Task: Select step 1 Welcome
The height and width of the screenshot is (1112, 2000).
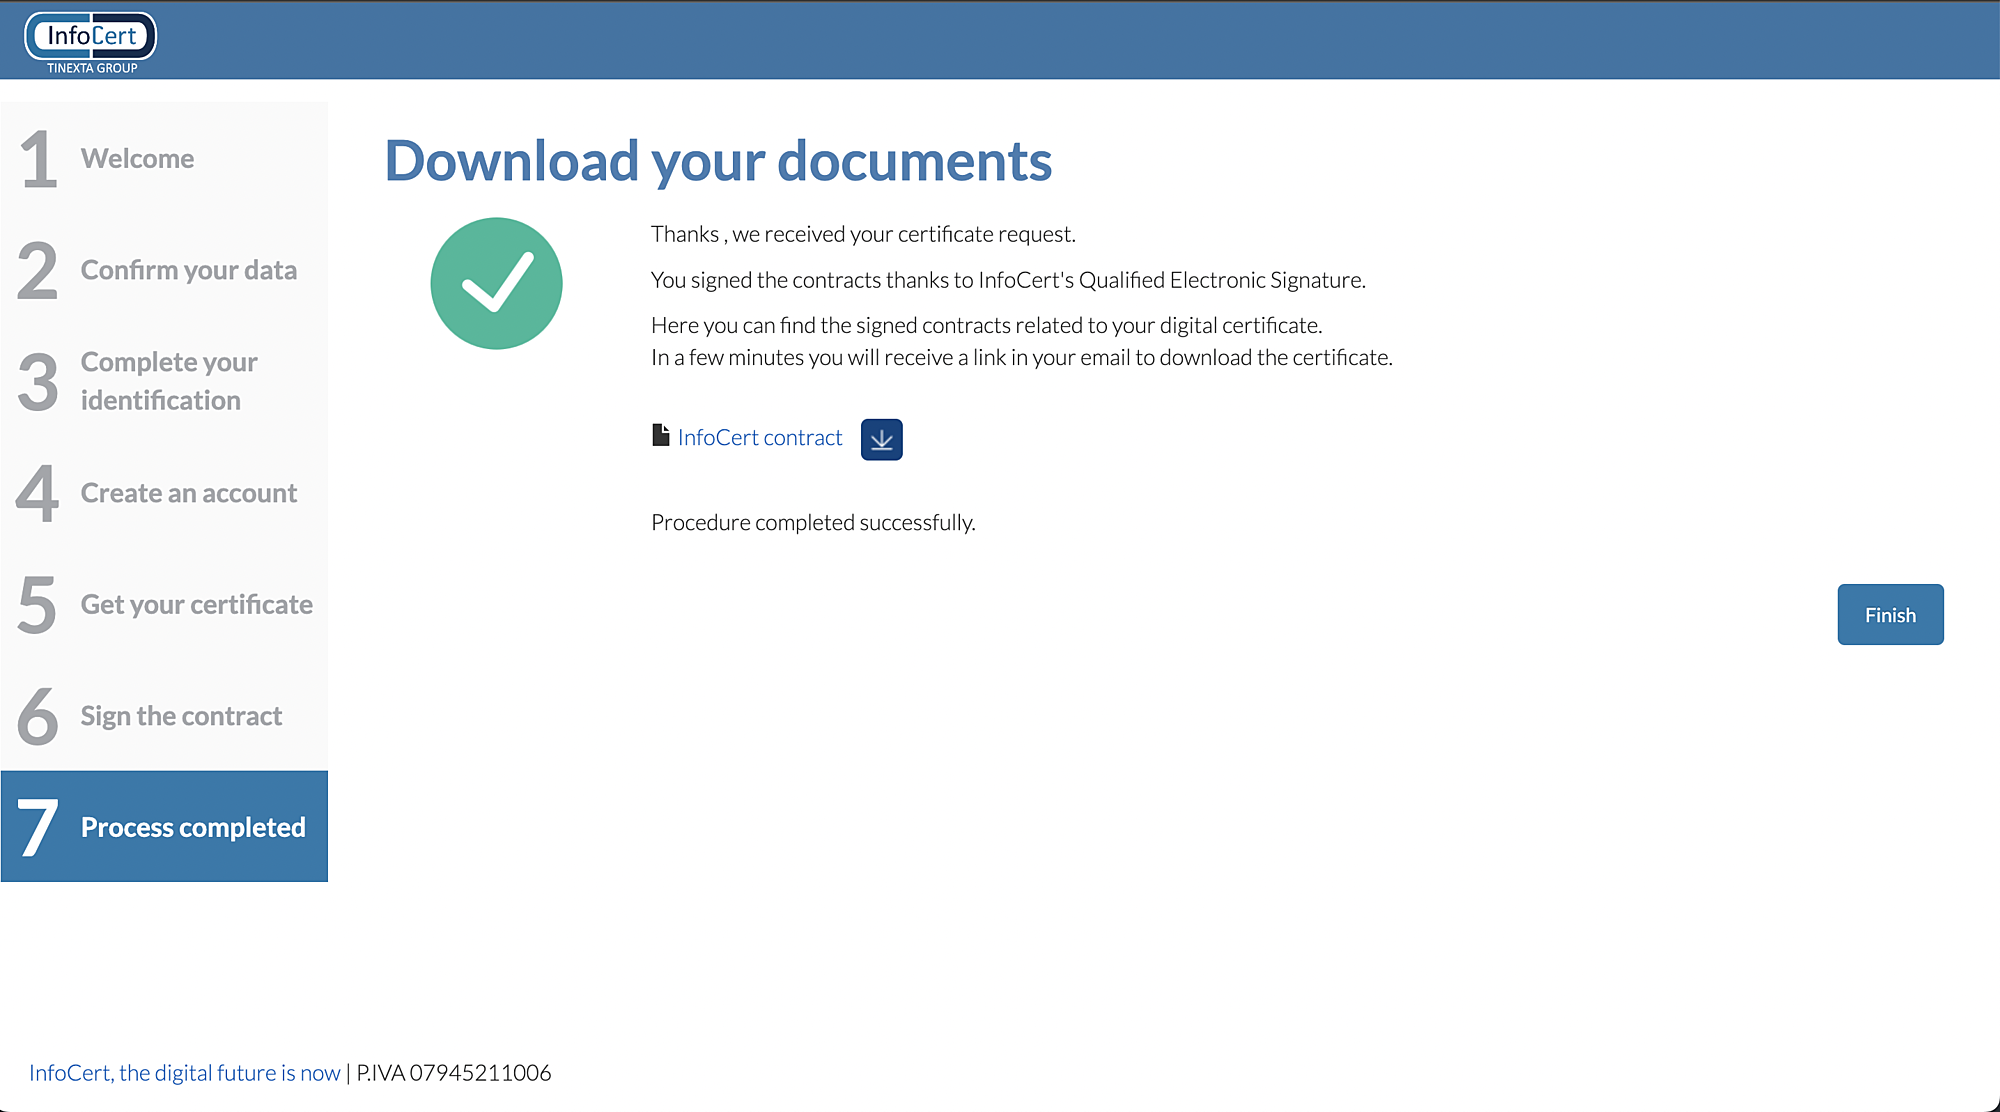Action: (x=137, y=159)
